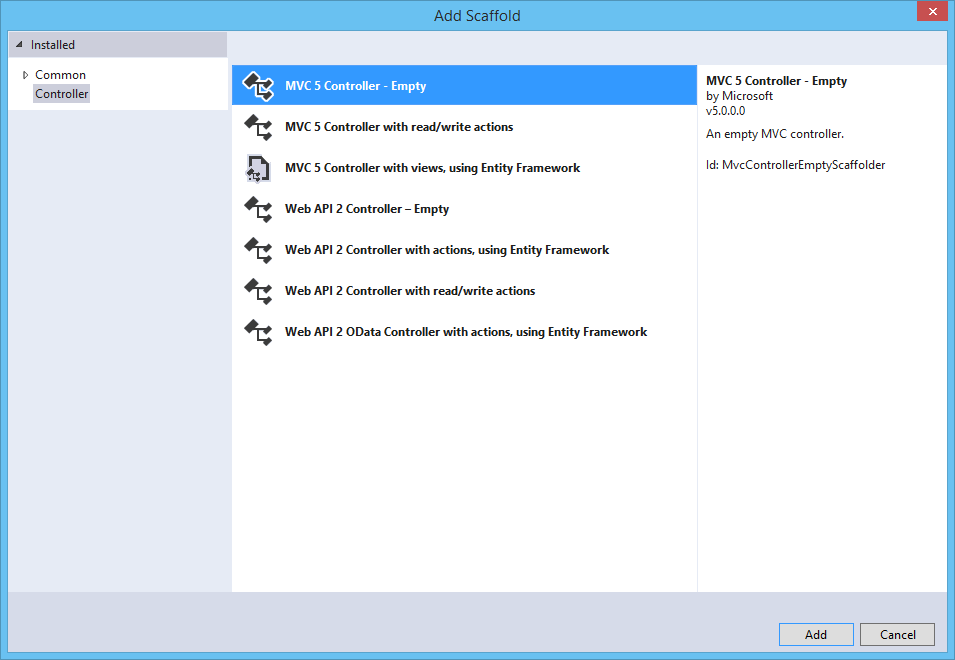
Task: Select MVC 5 Controller - Empty list entry
Action: pyautogui.click(x=464, y=85)
